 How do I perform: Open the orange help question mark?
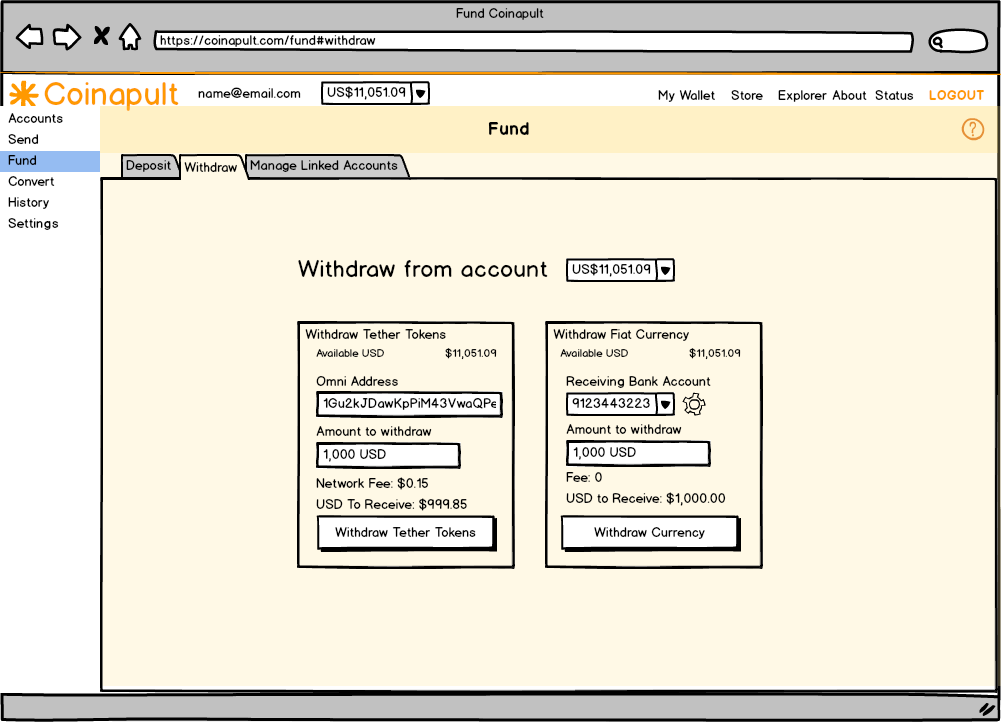[x=972, y=129]
